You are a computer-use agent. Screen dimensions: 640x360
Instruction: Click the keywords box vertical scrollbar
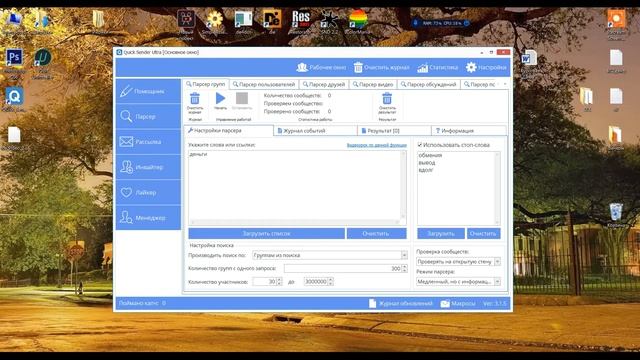(403, 185)
